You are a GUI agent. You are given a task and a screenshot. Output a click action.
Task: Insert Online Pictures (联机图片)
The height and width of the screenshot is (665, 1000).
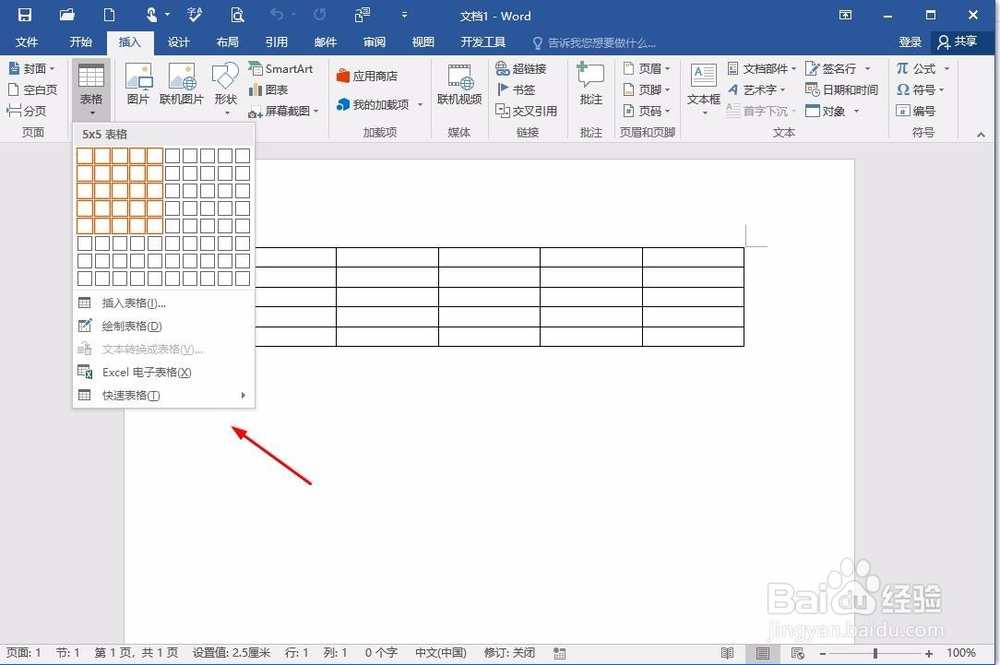(182, 84)
